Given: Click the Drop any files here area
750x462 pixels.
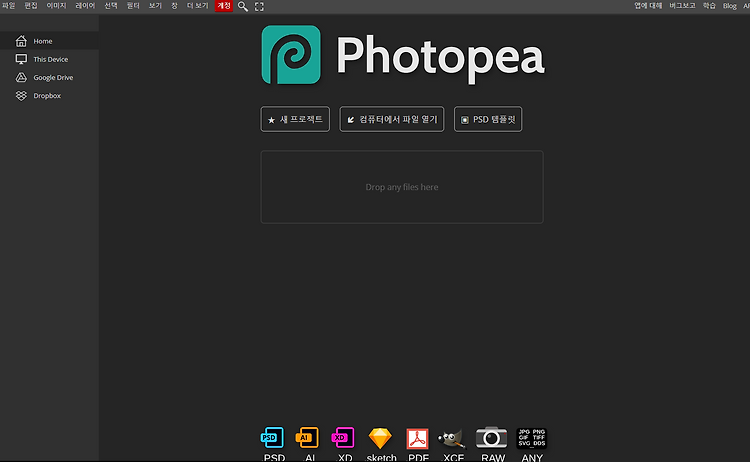Looking at the screenshot, I should [x=402, y=187].
